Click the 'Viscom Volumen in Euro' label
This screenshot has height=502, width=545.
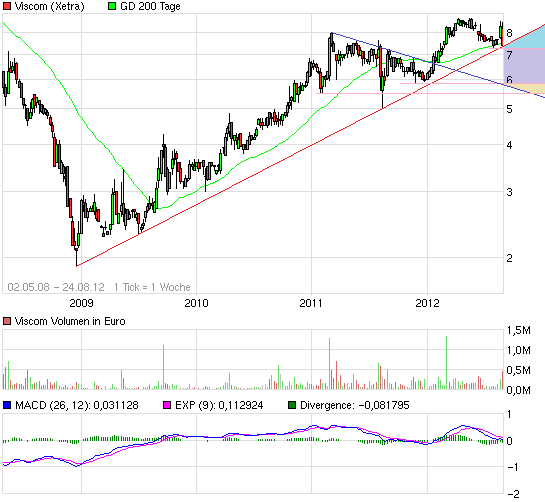(70, 321)
